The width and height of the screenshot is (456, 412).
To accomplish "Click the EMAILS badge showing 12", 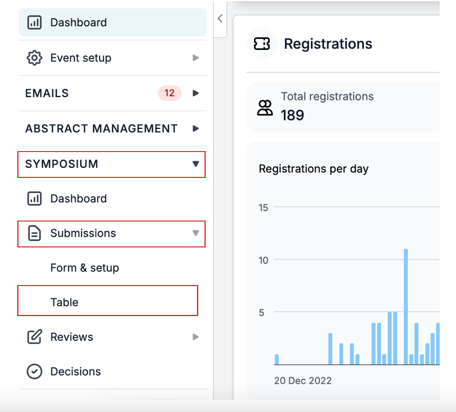I will tap(170, 93).
